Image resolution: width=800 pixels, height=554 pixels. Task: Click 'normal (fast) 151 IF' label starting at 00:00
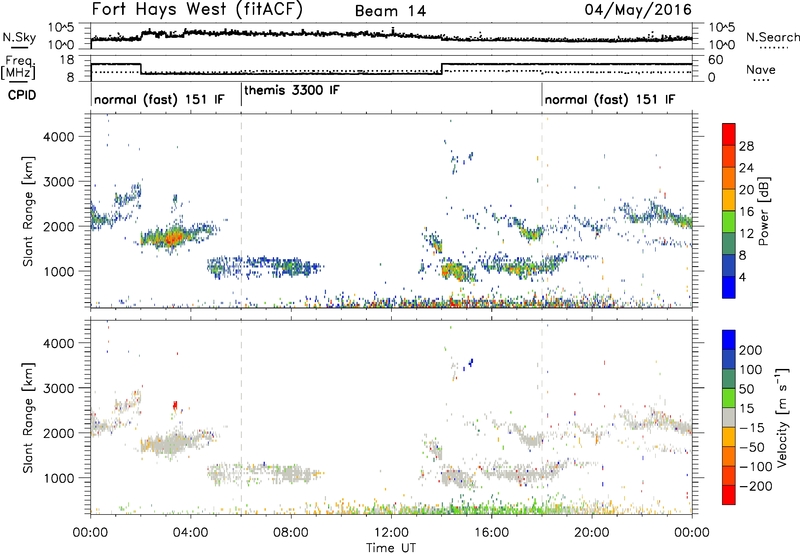click(x=159, y=99)
